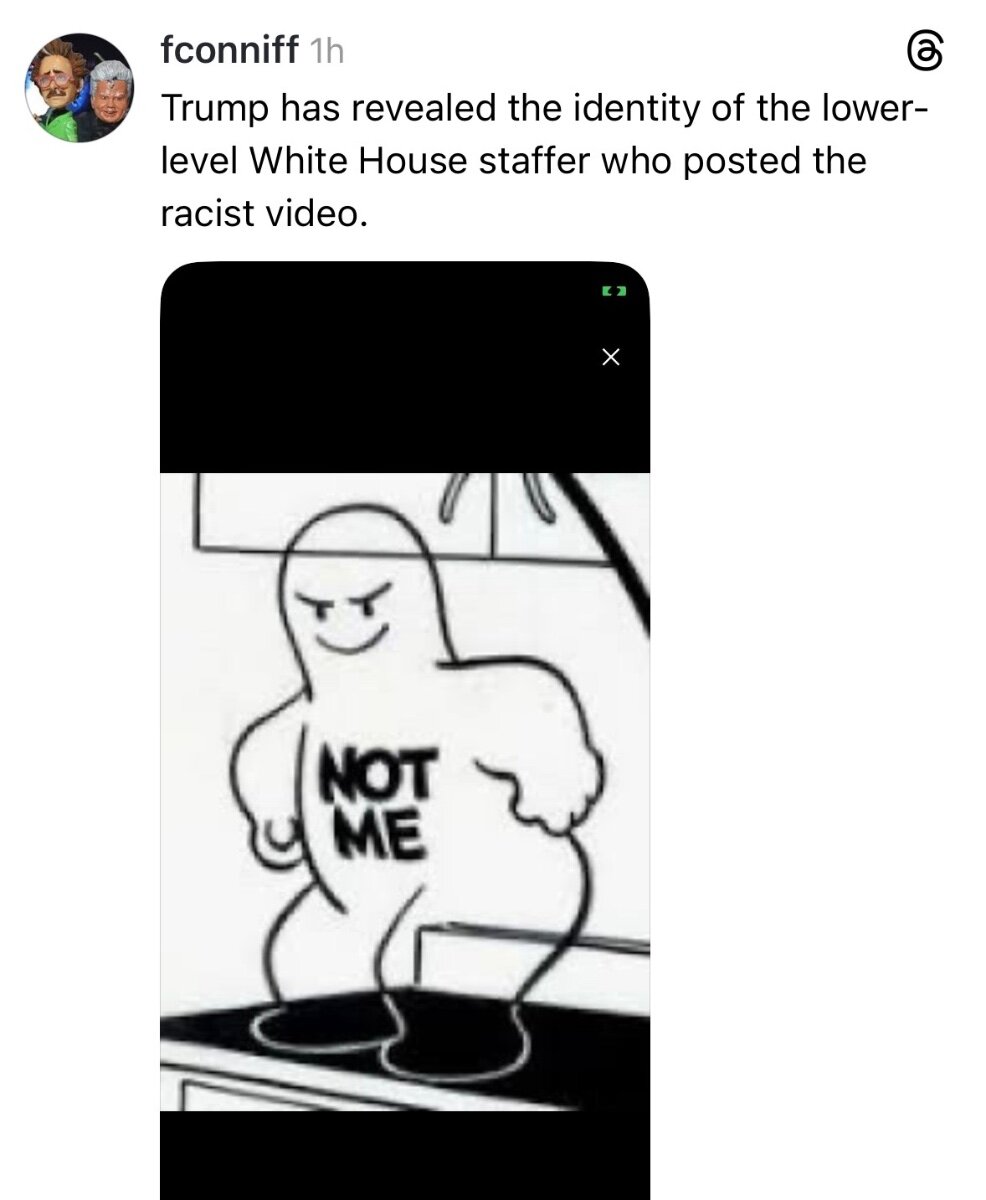The width and height of the screenshot is (986, 1200).
Task: Tap the black bar below the cartoon
Action: click(x=405, y=1155)
